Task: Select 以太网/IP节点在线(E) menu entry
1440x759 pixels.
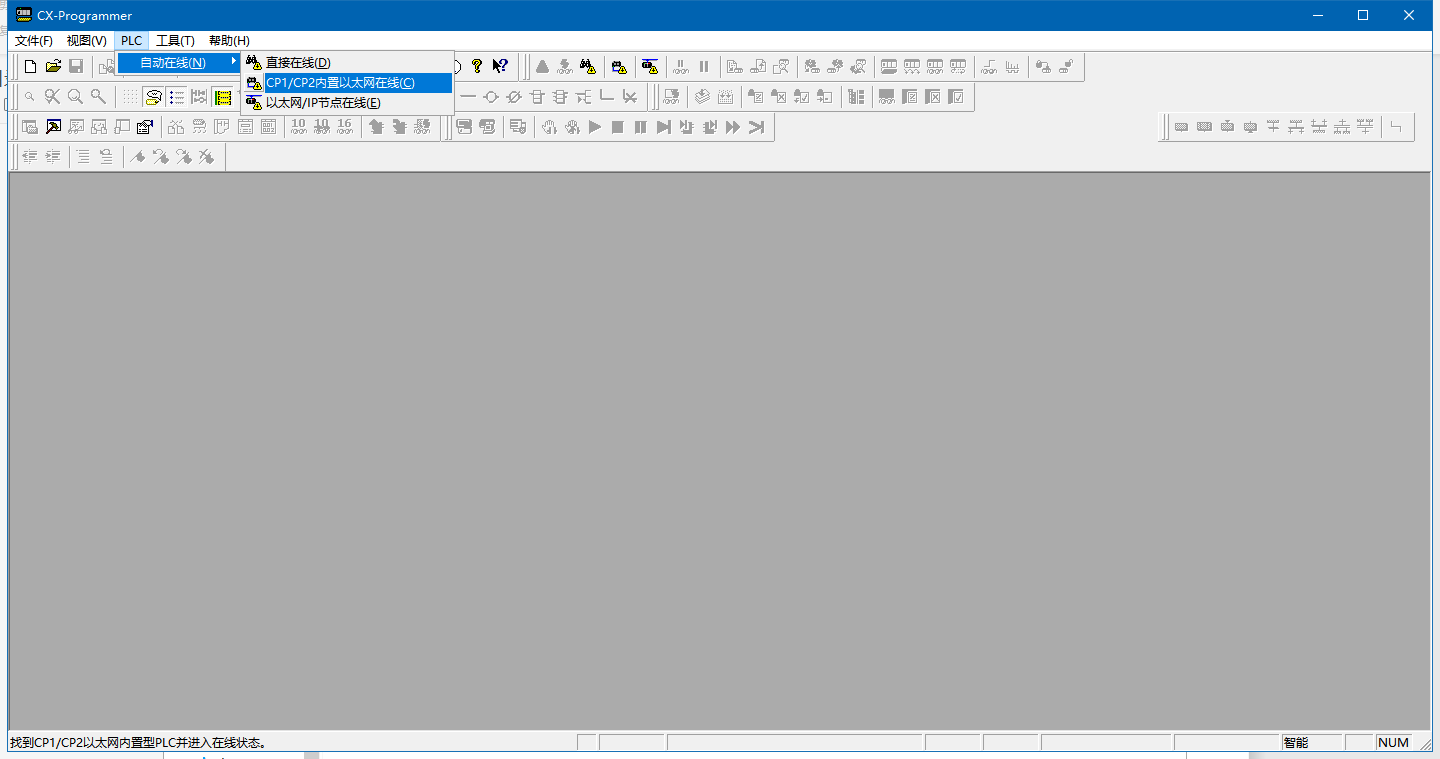Action: (x=323, y=103)
